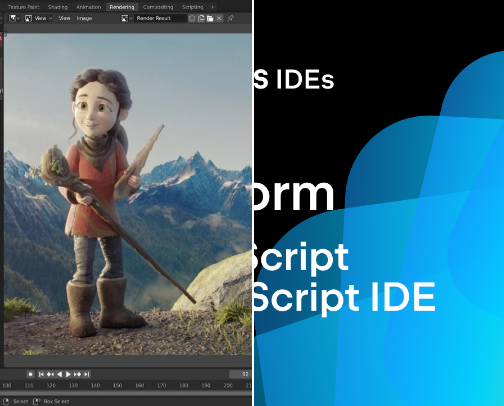
Task: Click frame 150 on the timeline ruler
Action: (x=117, y=385)
